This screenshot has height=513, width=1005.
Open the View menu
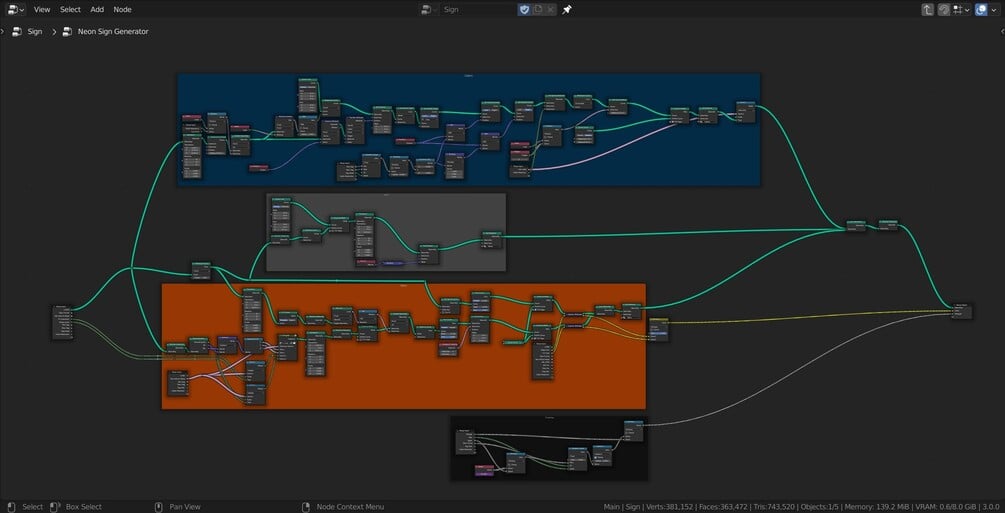[x=42, y=10]
